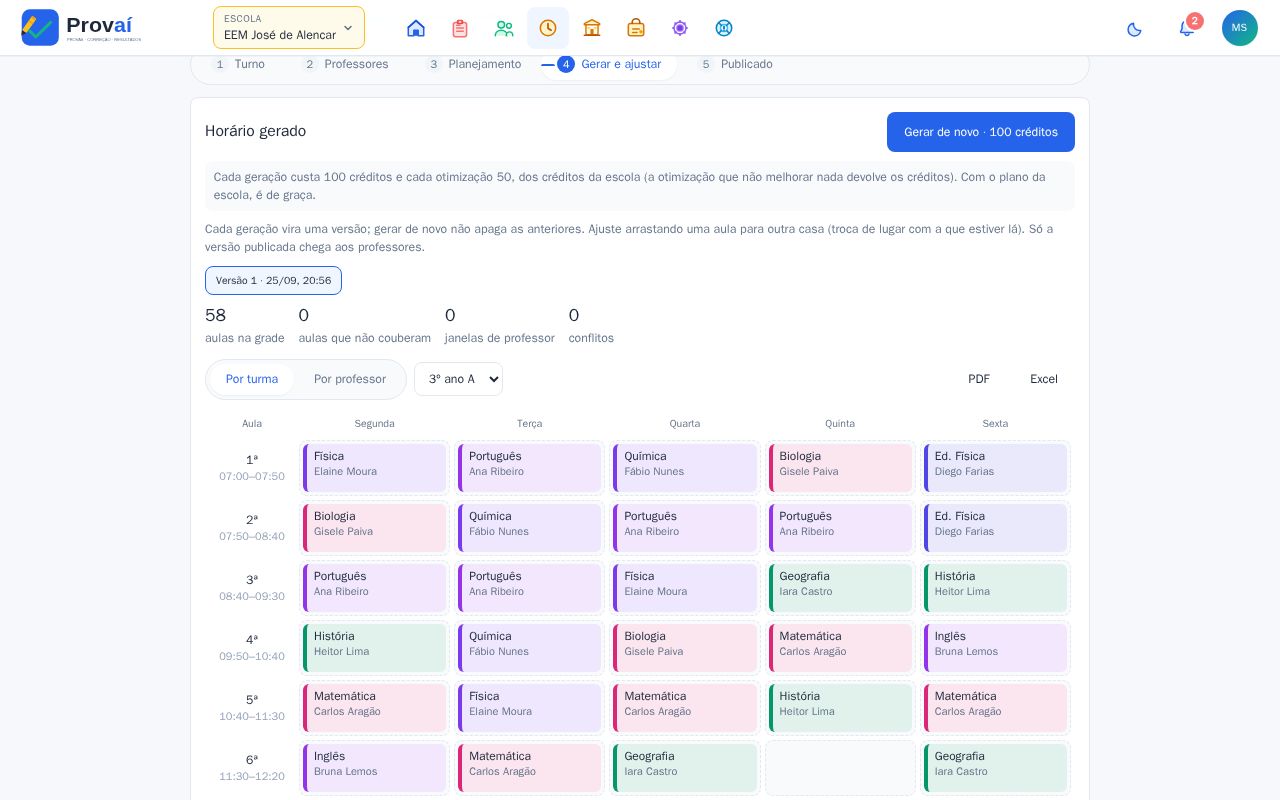The image size is (1280, 800).
Task: Export the schedule as PDF
Action: (979, 379)
